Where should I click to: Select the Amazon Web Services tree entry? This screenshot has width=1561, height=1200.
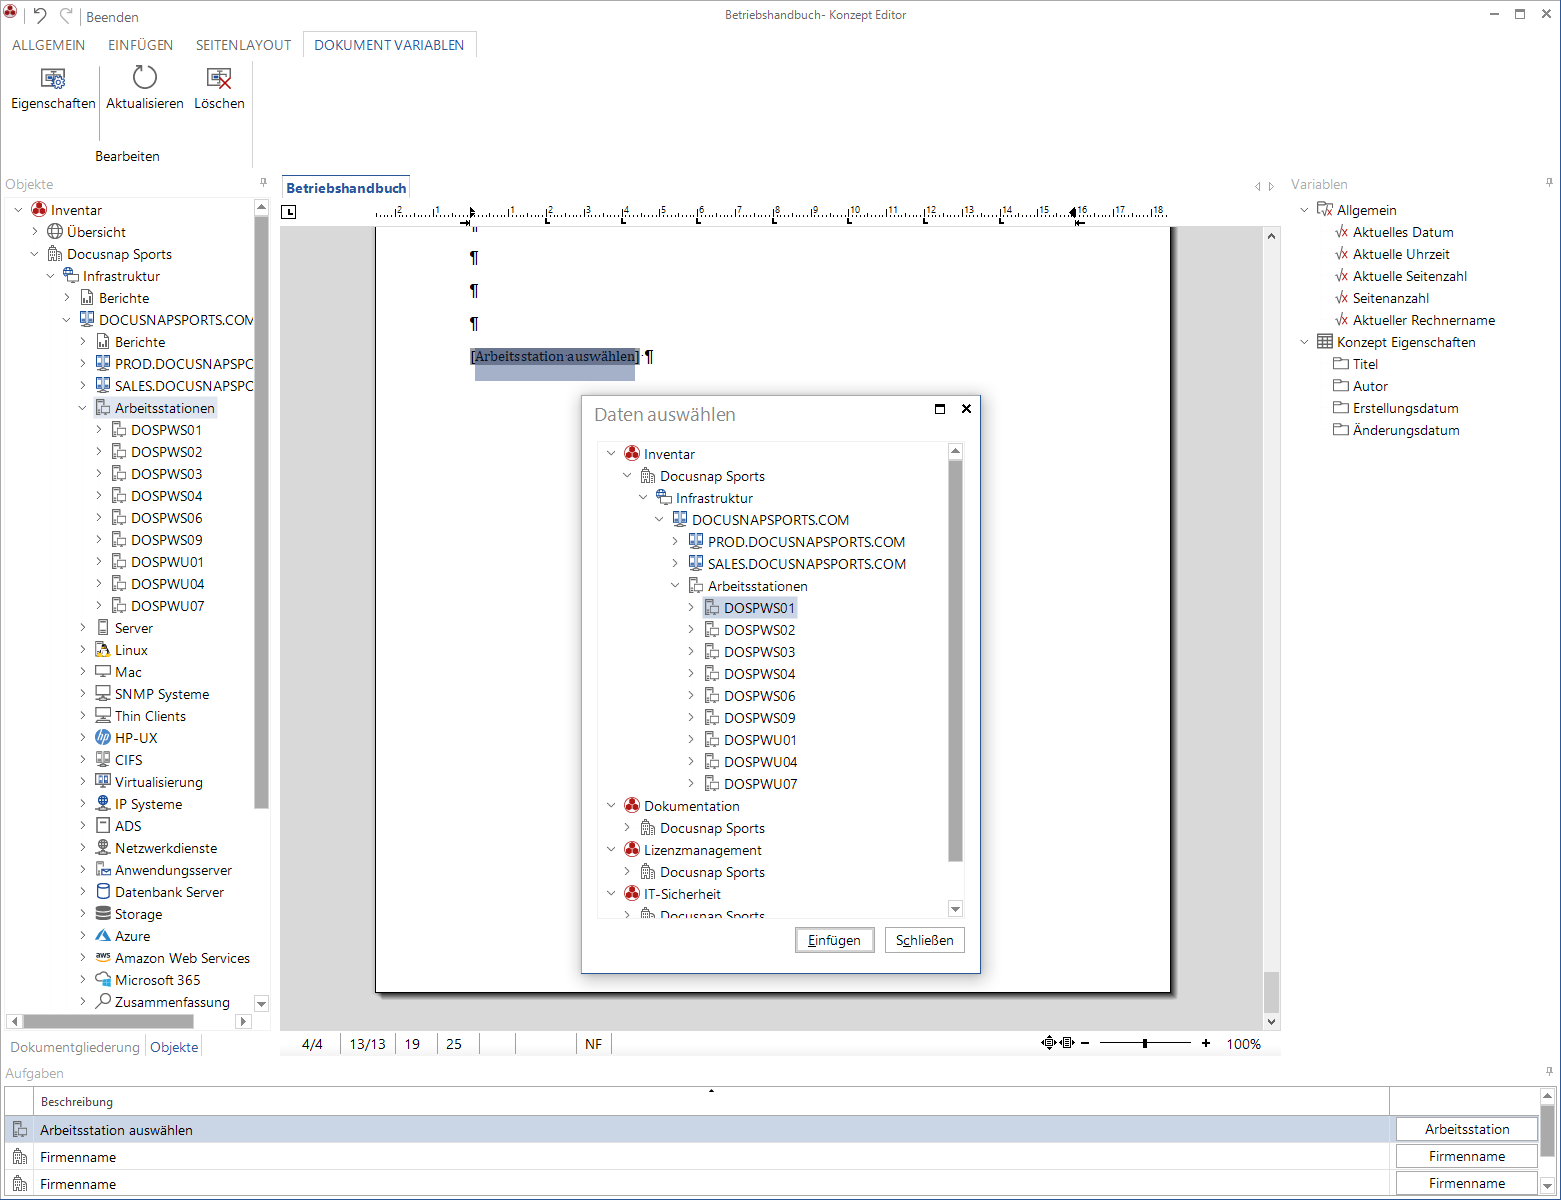point(182,958)
